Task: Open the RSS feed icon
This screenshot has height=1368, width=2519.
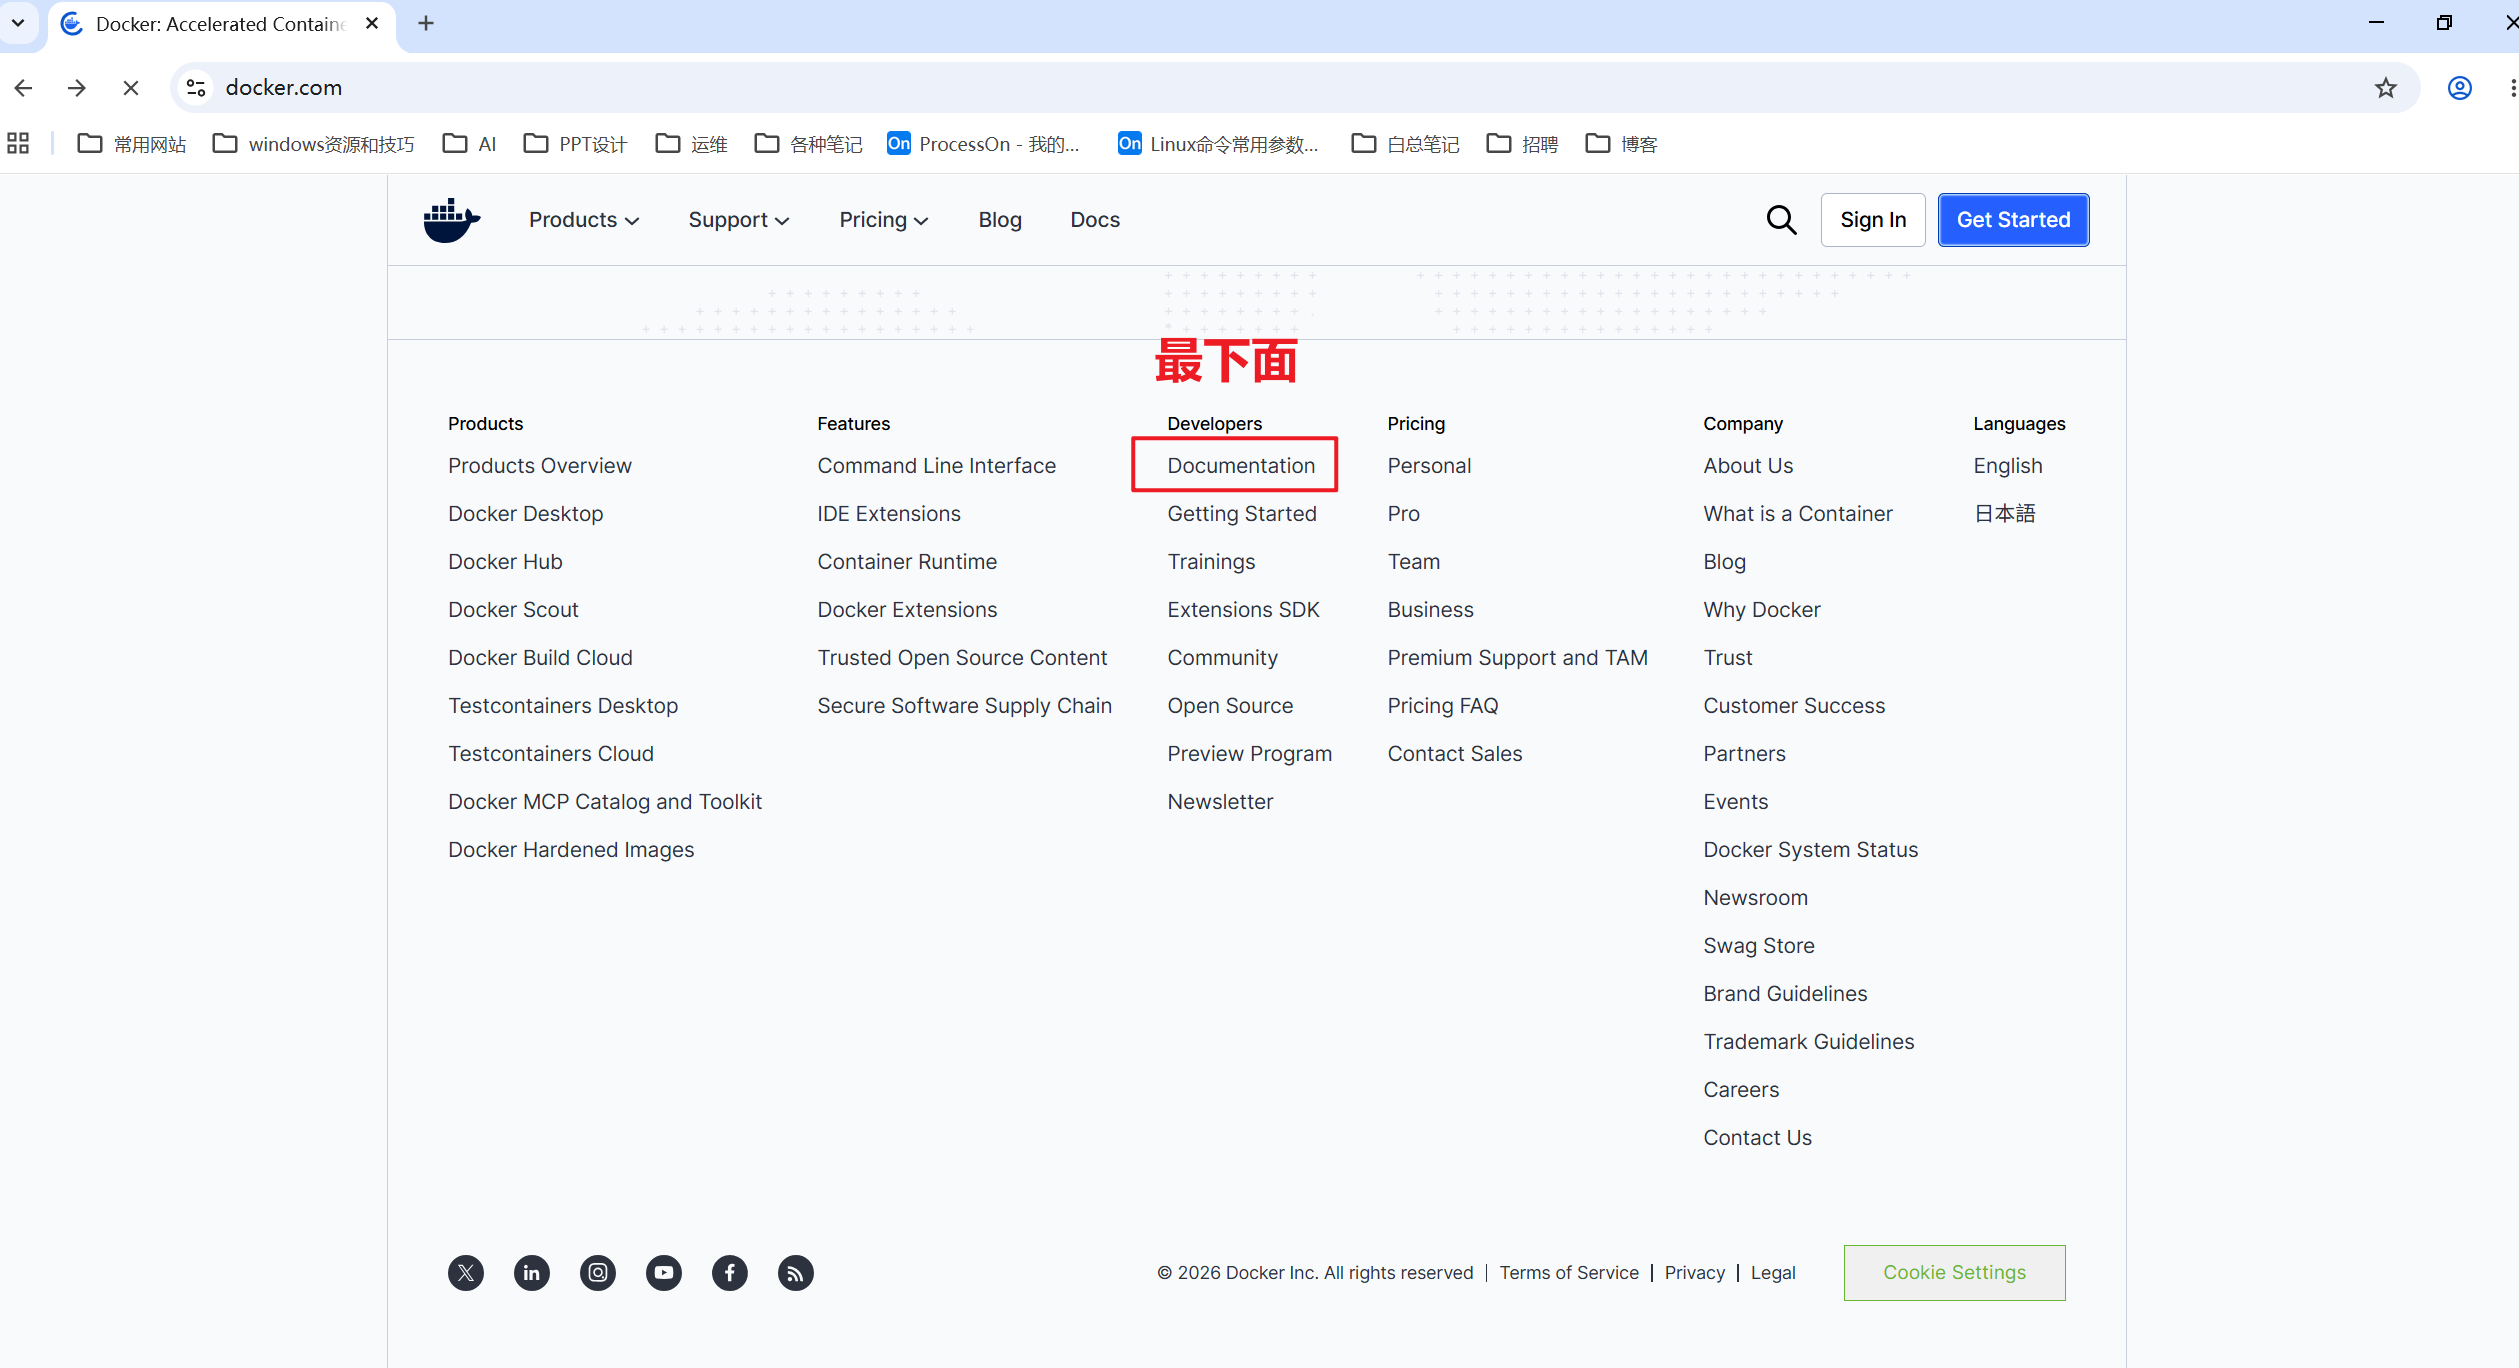Action: 796,1273
